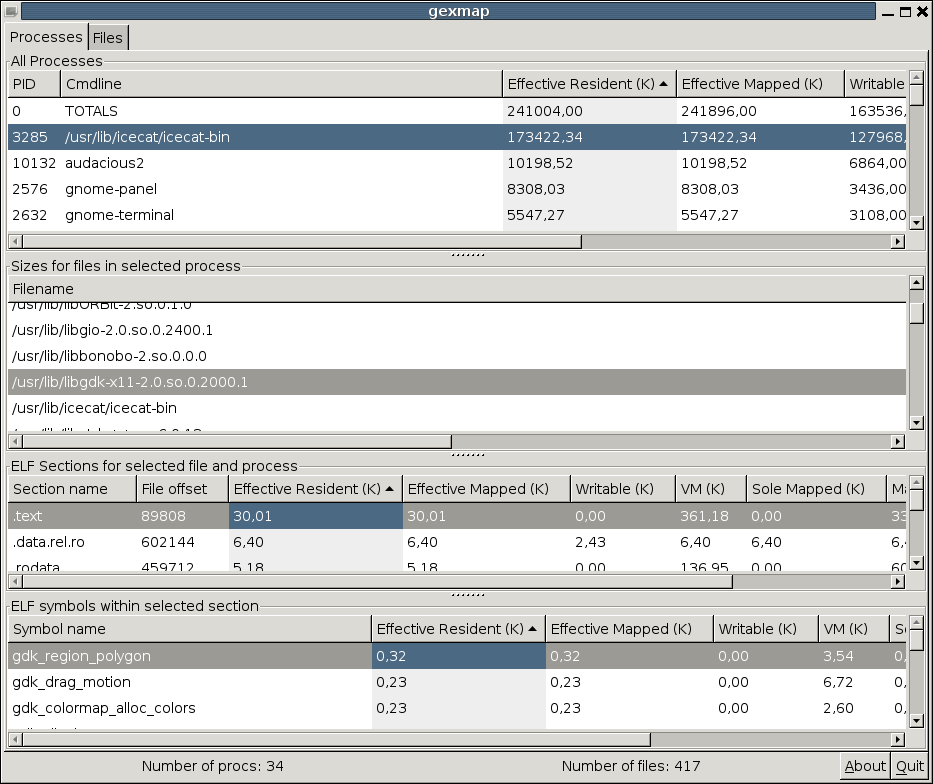933x784 pixels.
Task: Open the window menu icon in title bar
Action: (11, 11)
